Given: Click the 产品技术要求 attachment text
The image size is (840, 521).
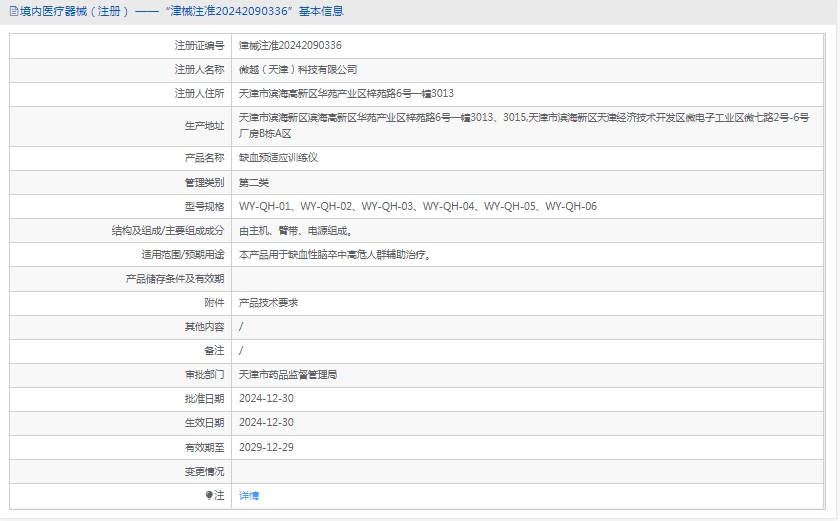Looking at the screenshot, I should click(268, 302).
